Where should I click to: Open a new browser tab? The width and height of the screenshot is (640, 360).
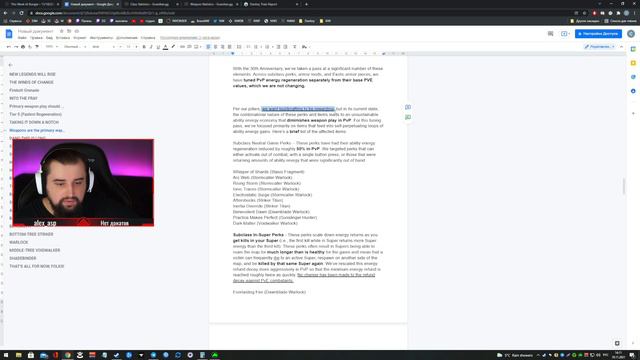tap(307, 4)
